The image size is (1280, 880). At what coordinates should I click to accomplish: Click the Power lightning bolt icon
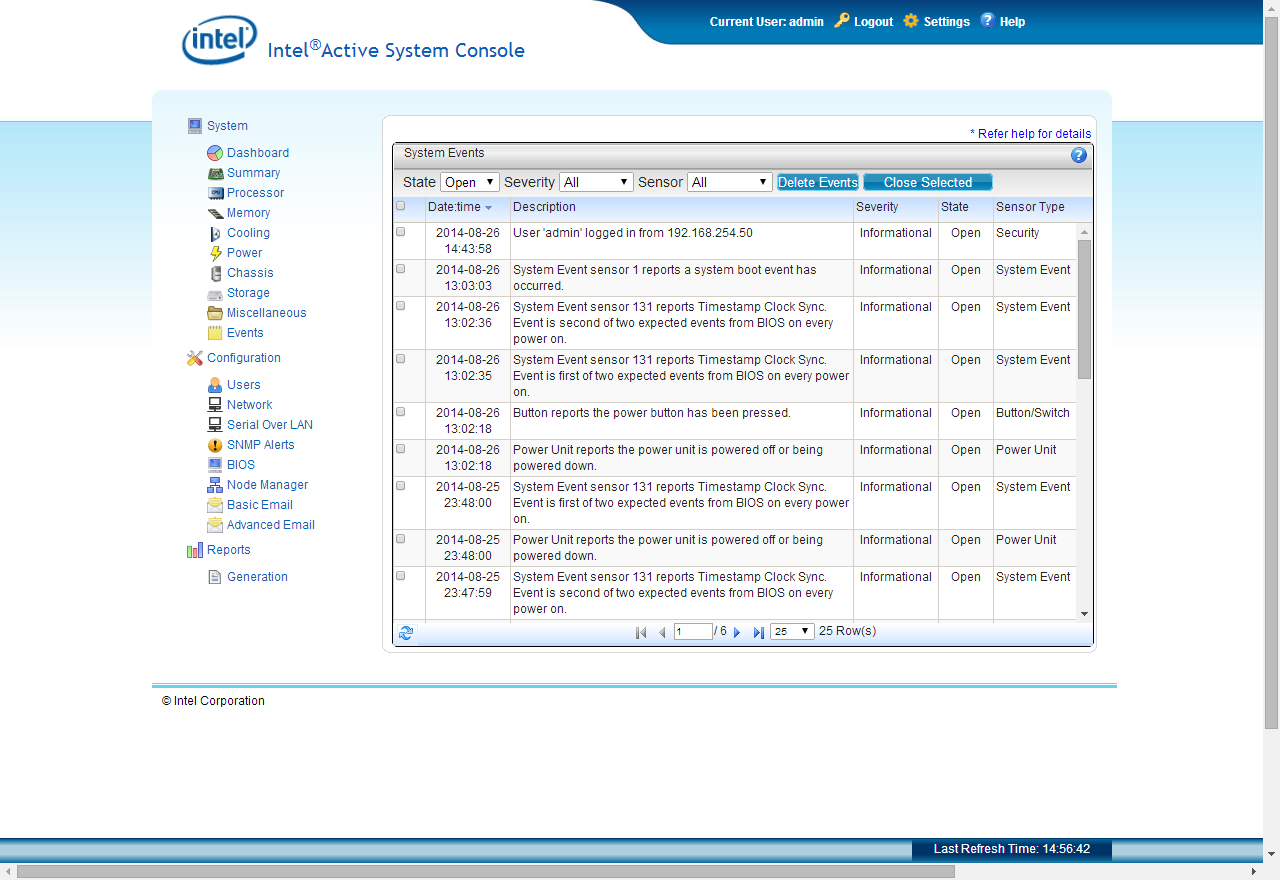pyautogui.click(x=215, y=253)
